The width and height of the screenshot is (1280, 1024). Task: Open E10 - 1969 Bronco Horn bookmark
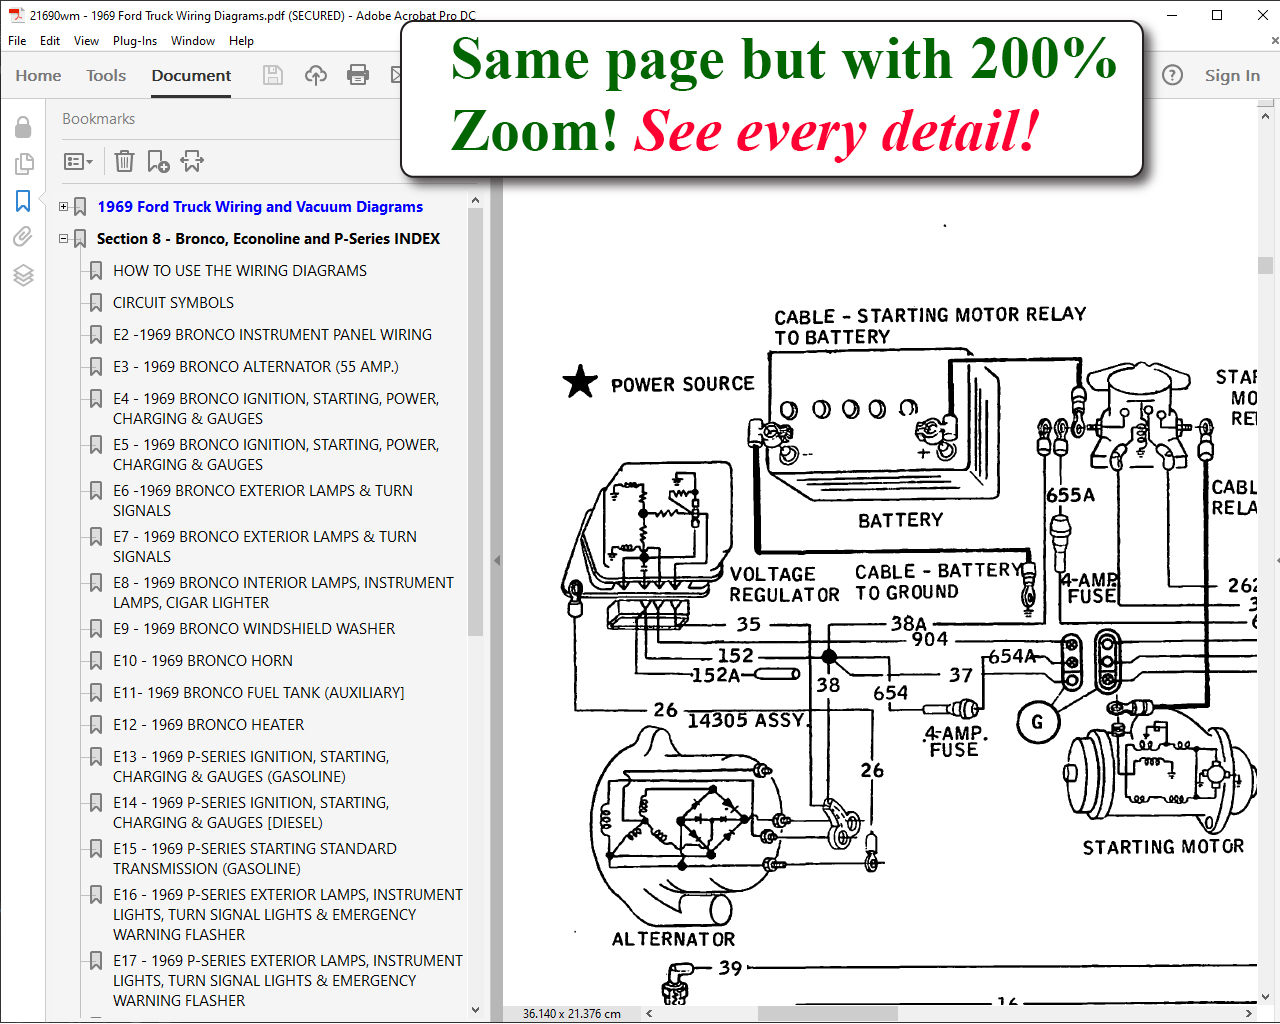[x=202, y=661]
